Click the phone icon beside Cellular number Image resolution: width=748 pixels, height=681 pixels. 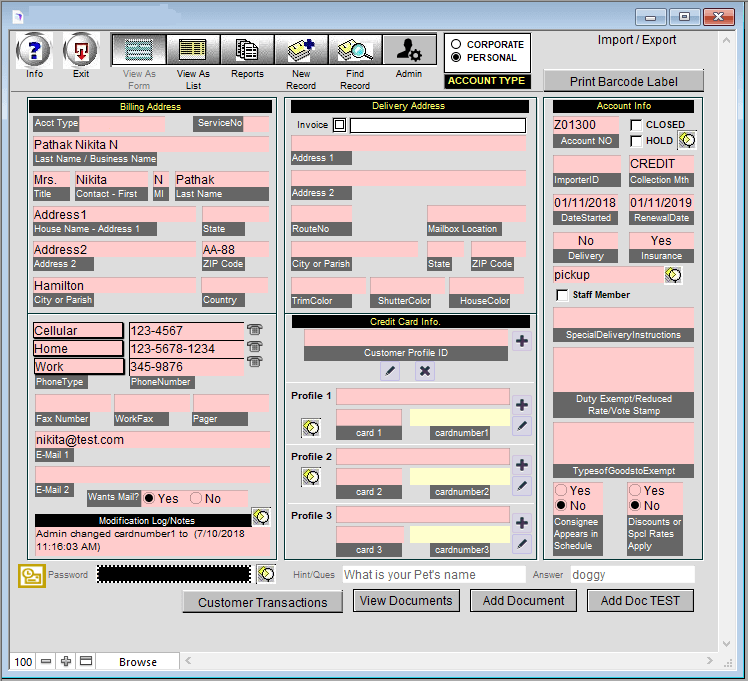click(254, 330)
